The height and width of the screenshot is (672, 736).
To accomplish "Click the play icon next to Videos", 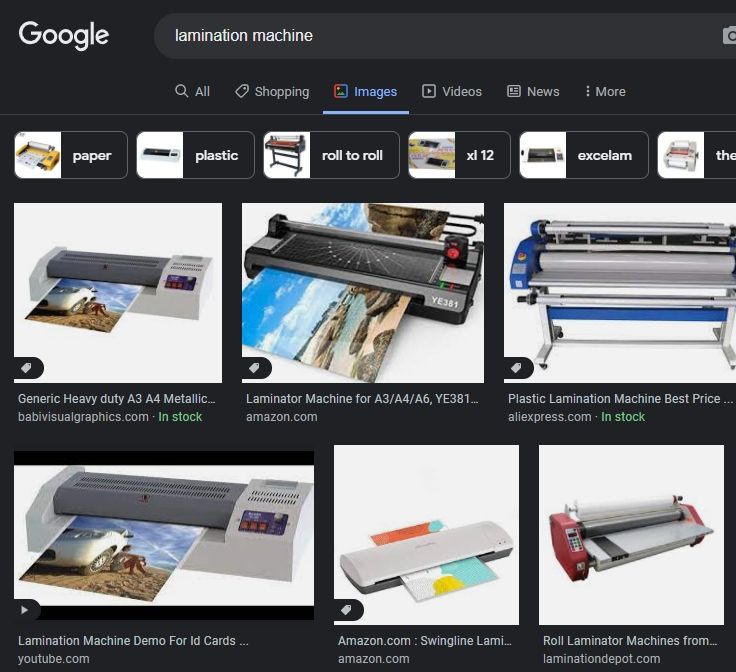I will click(429, 91).
